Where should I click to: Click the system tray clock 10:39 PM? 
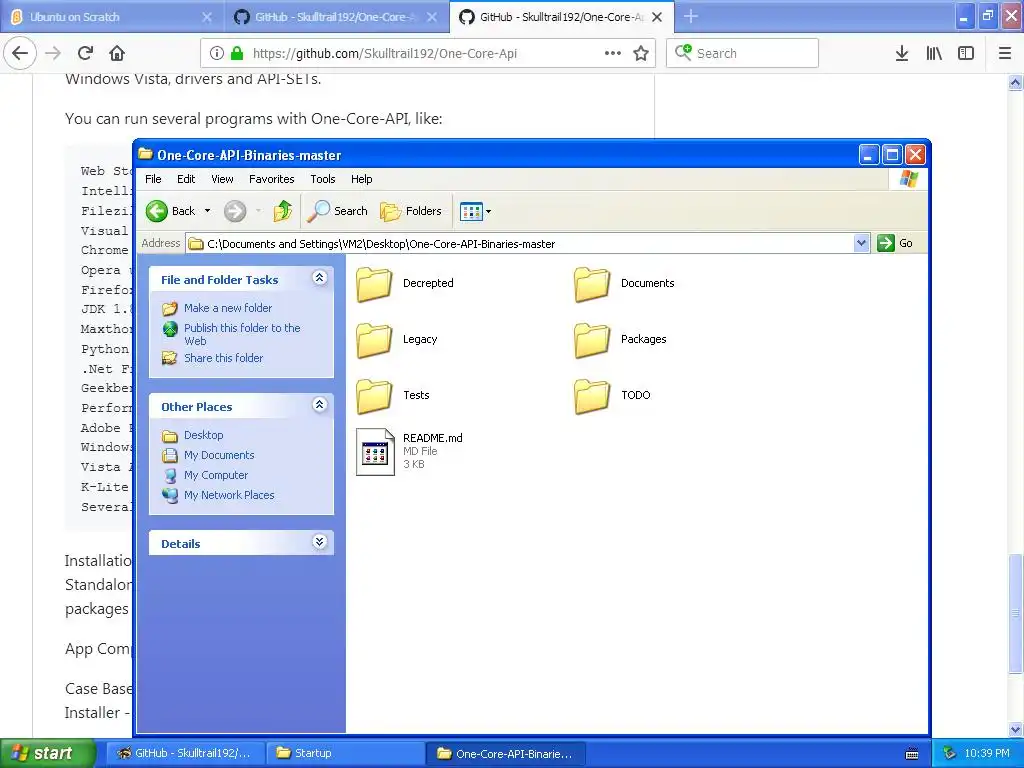[x=987, y=753]
